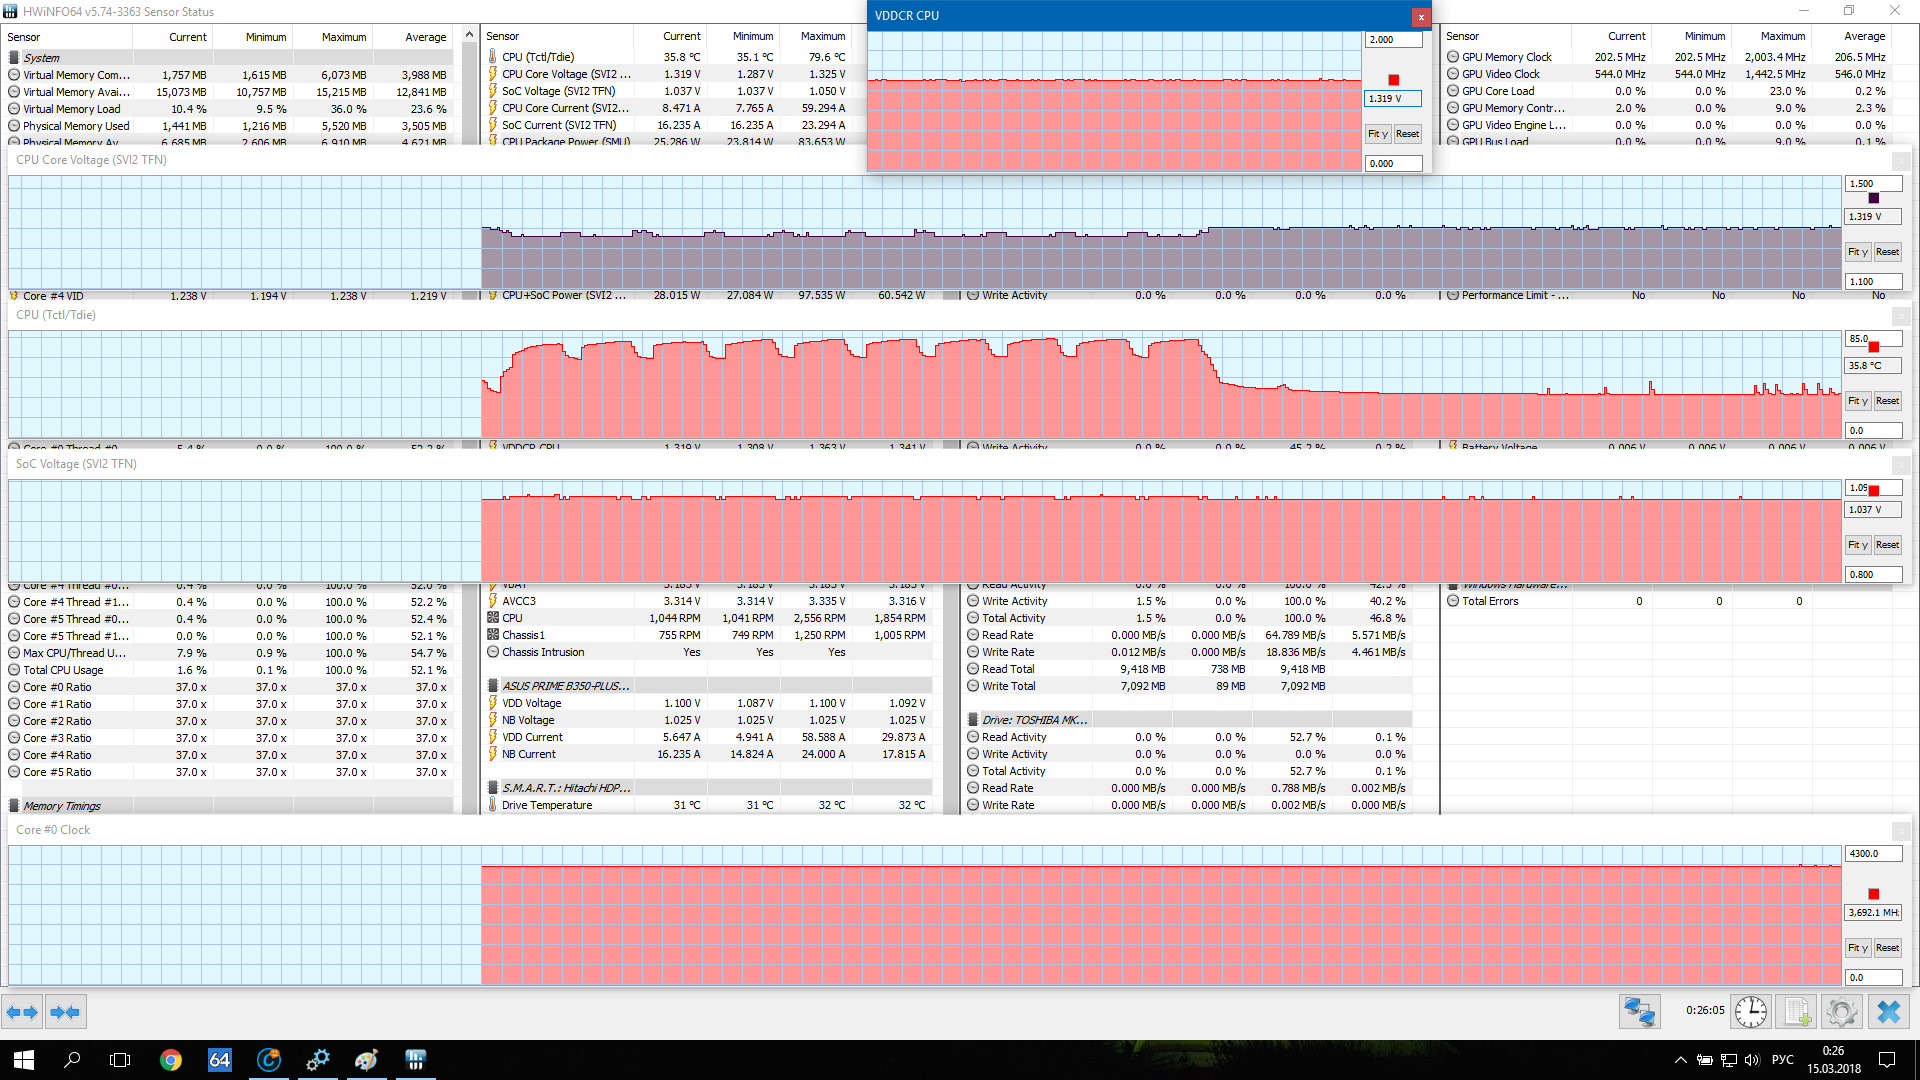Screen dimensions: 1920x1080
Task: Open the network remote monitoring icon
Action: 1639,1012
